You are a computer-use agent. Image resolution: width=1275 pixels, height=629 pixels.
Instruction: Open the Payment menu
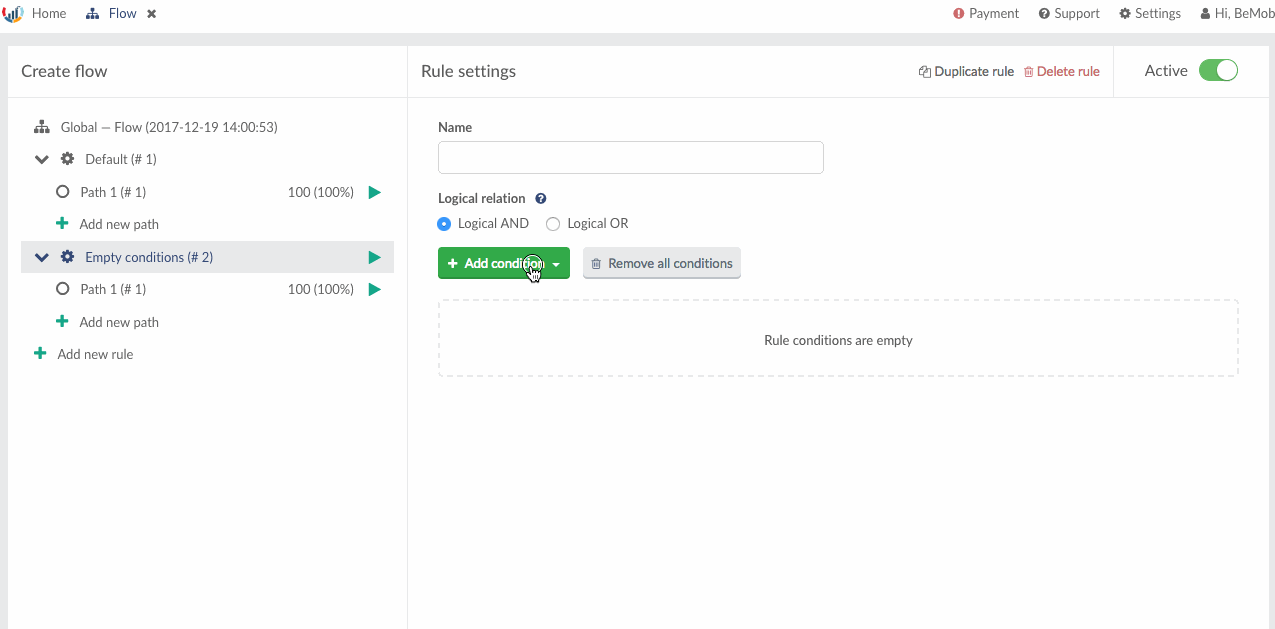(x=986, y=14)
